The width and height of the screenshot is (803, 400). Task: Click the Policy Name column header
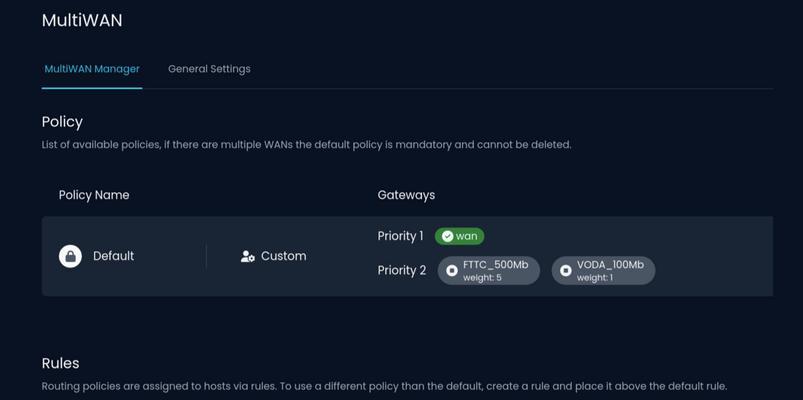tap(94, 195)
